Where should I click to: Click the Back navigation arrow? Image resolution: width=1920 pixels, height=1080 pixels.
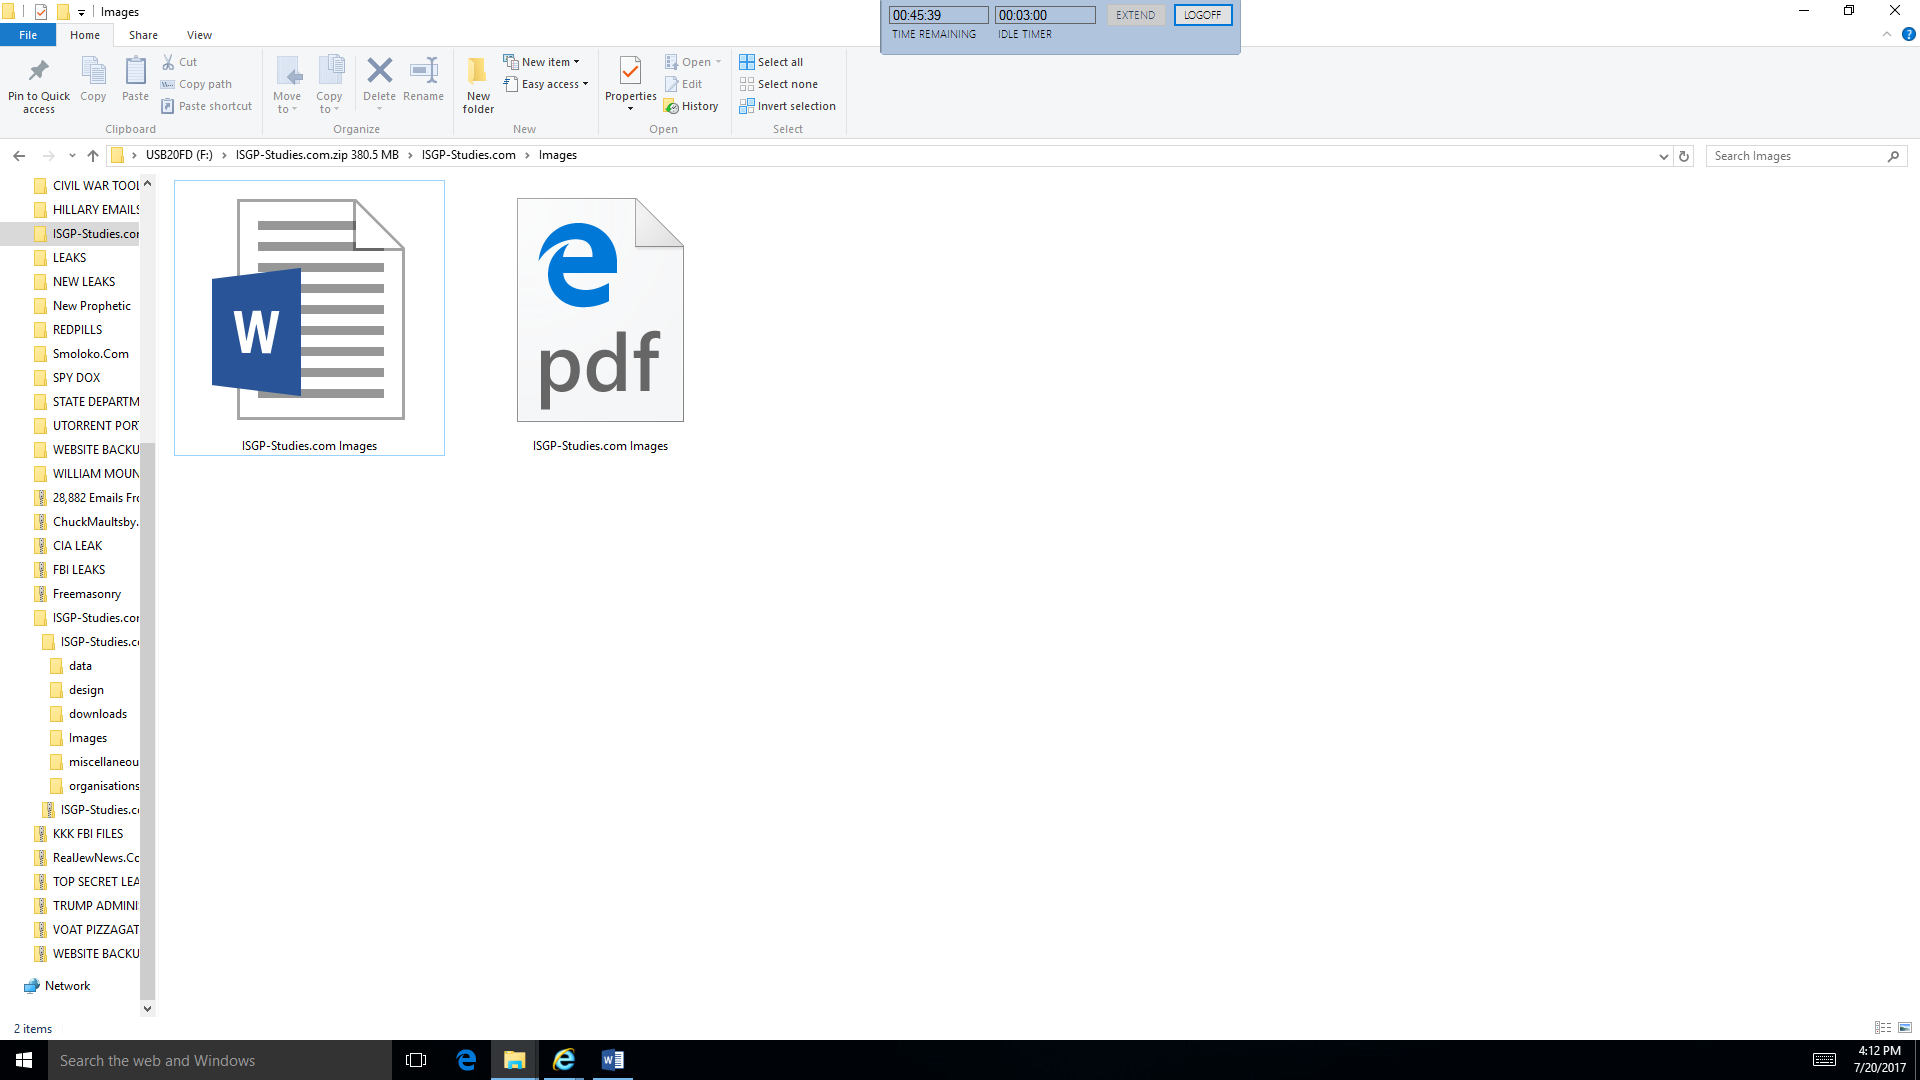(19, 156)
